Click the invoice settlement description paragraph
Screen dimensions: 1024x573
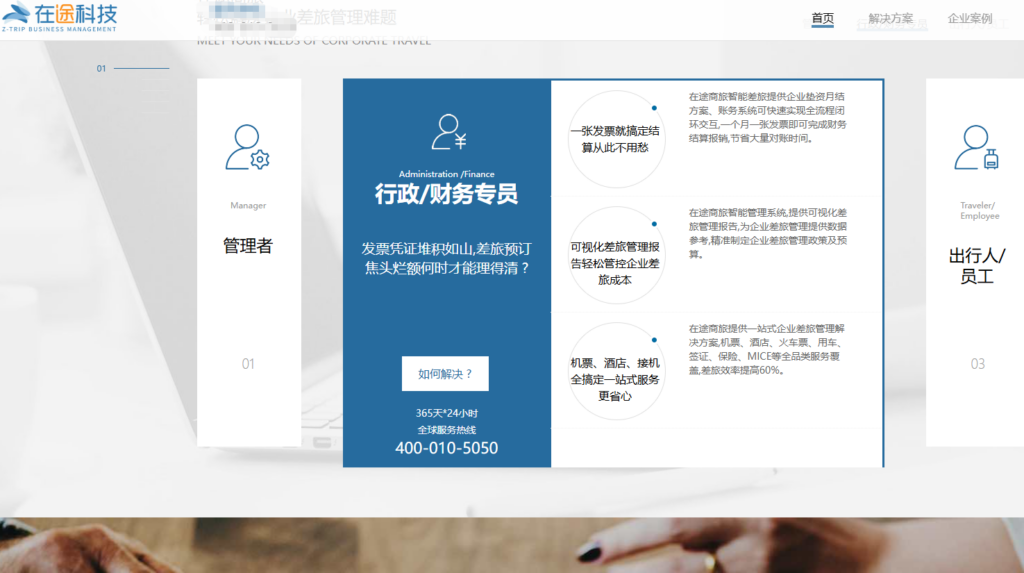coord(767,118)
